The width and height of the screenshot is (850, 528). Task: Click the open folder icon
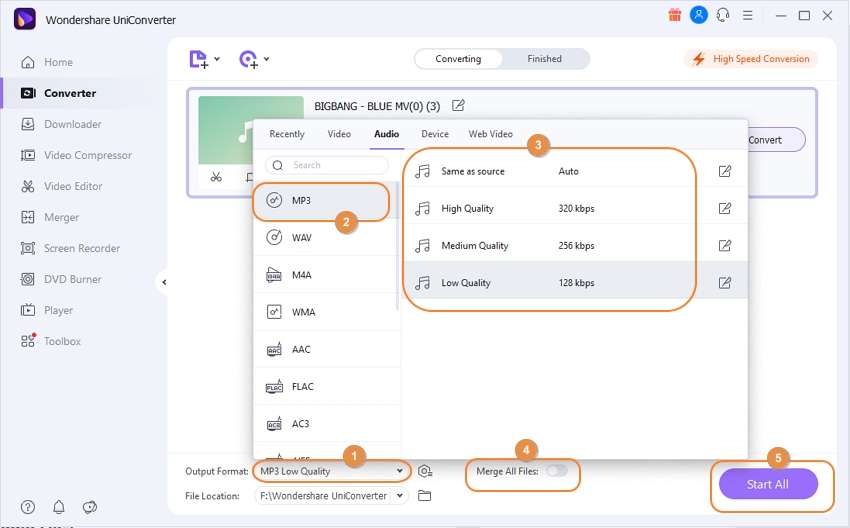[x=424, y=495]
